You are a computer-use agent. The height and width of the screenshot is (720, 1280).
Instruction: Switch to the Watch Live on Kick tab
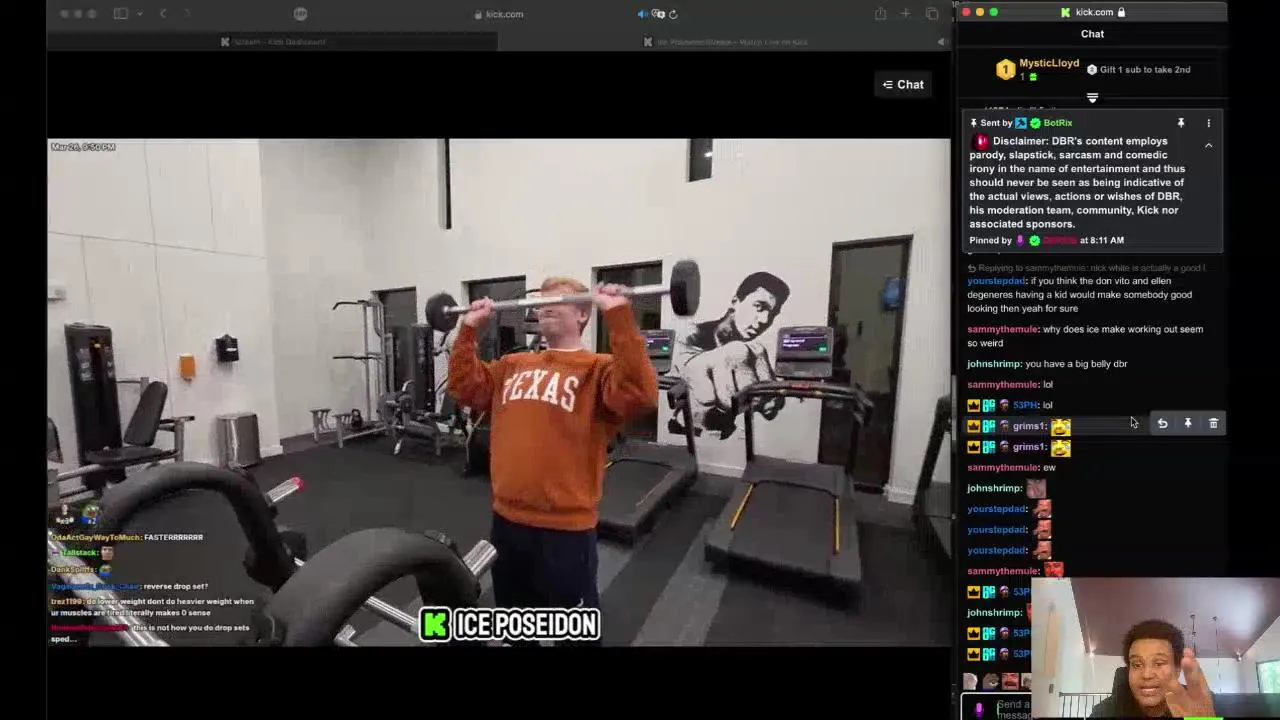tap(725, 42)
